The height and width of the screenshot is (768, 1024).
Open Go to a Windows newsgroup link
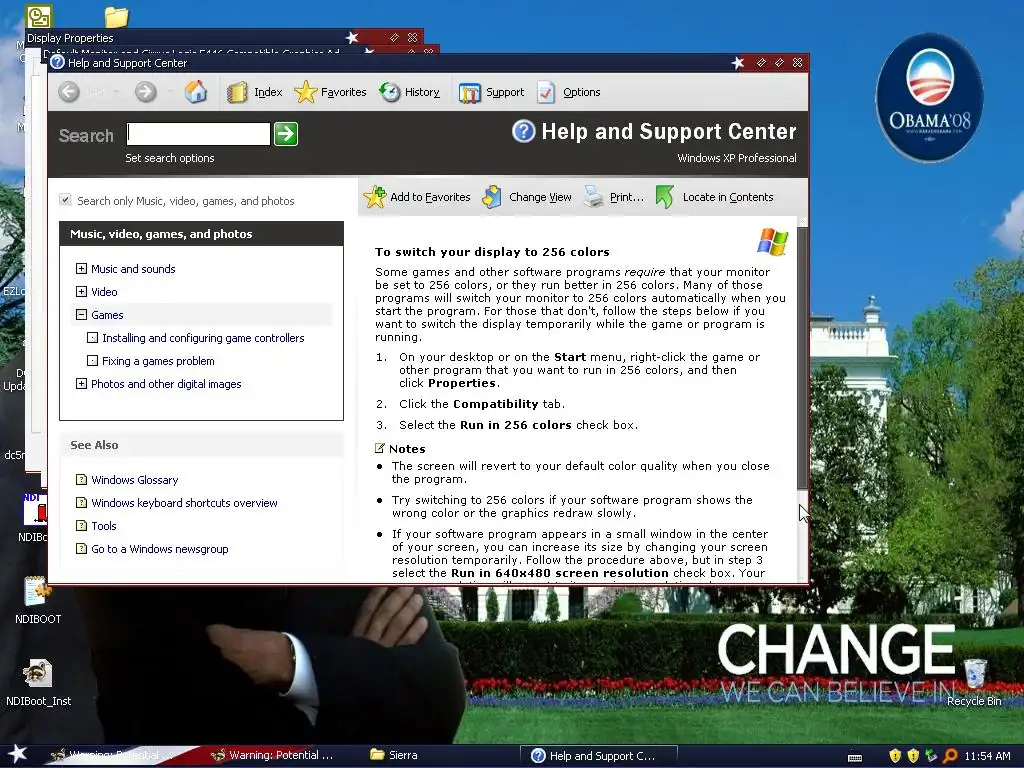click(x=160, y=549)
